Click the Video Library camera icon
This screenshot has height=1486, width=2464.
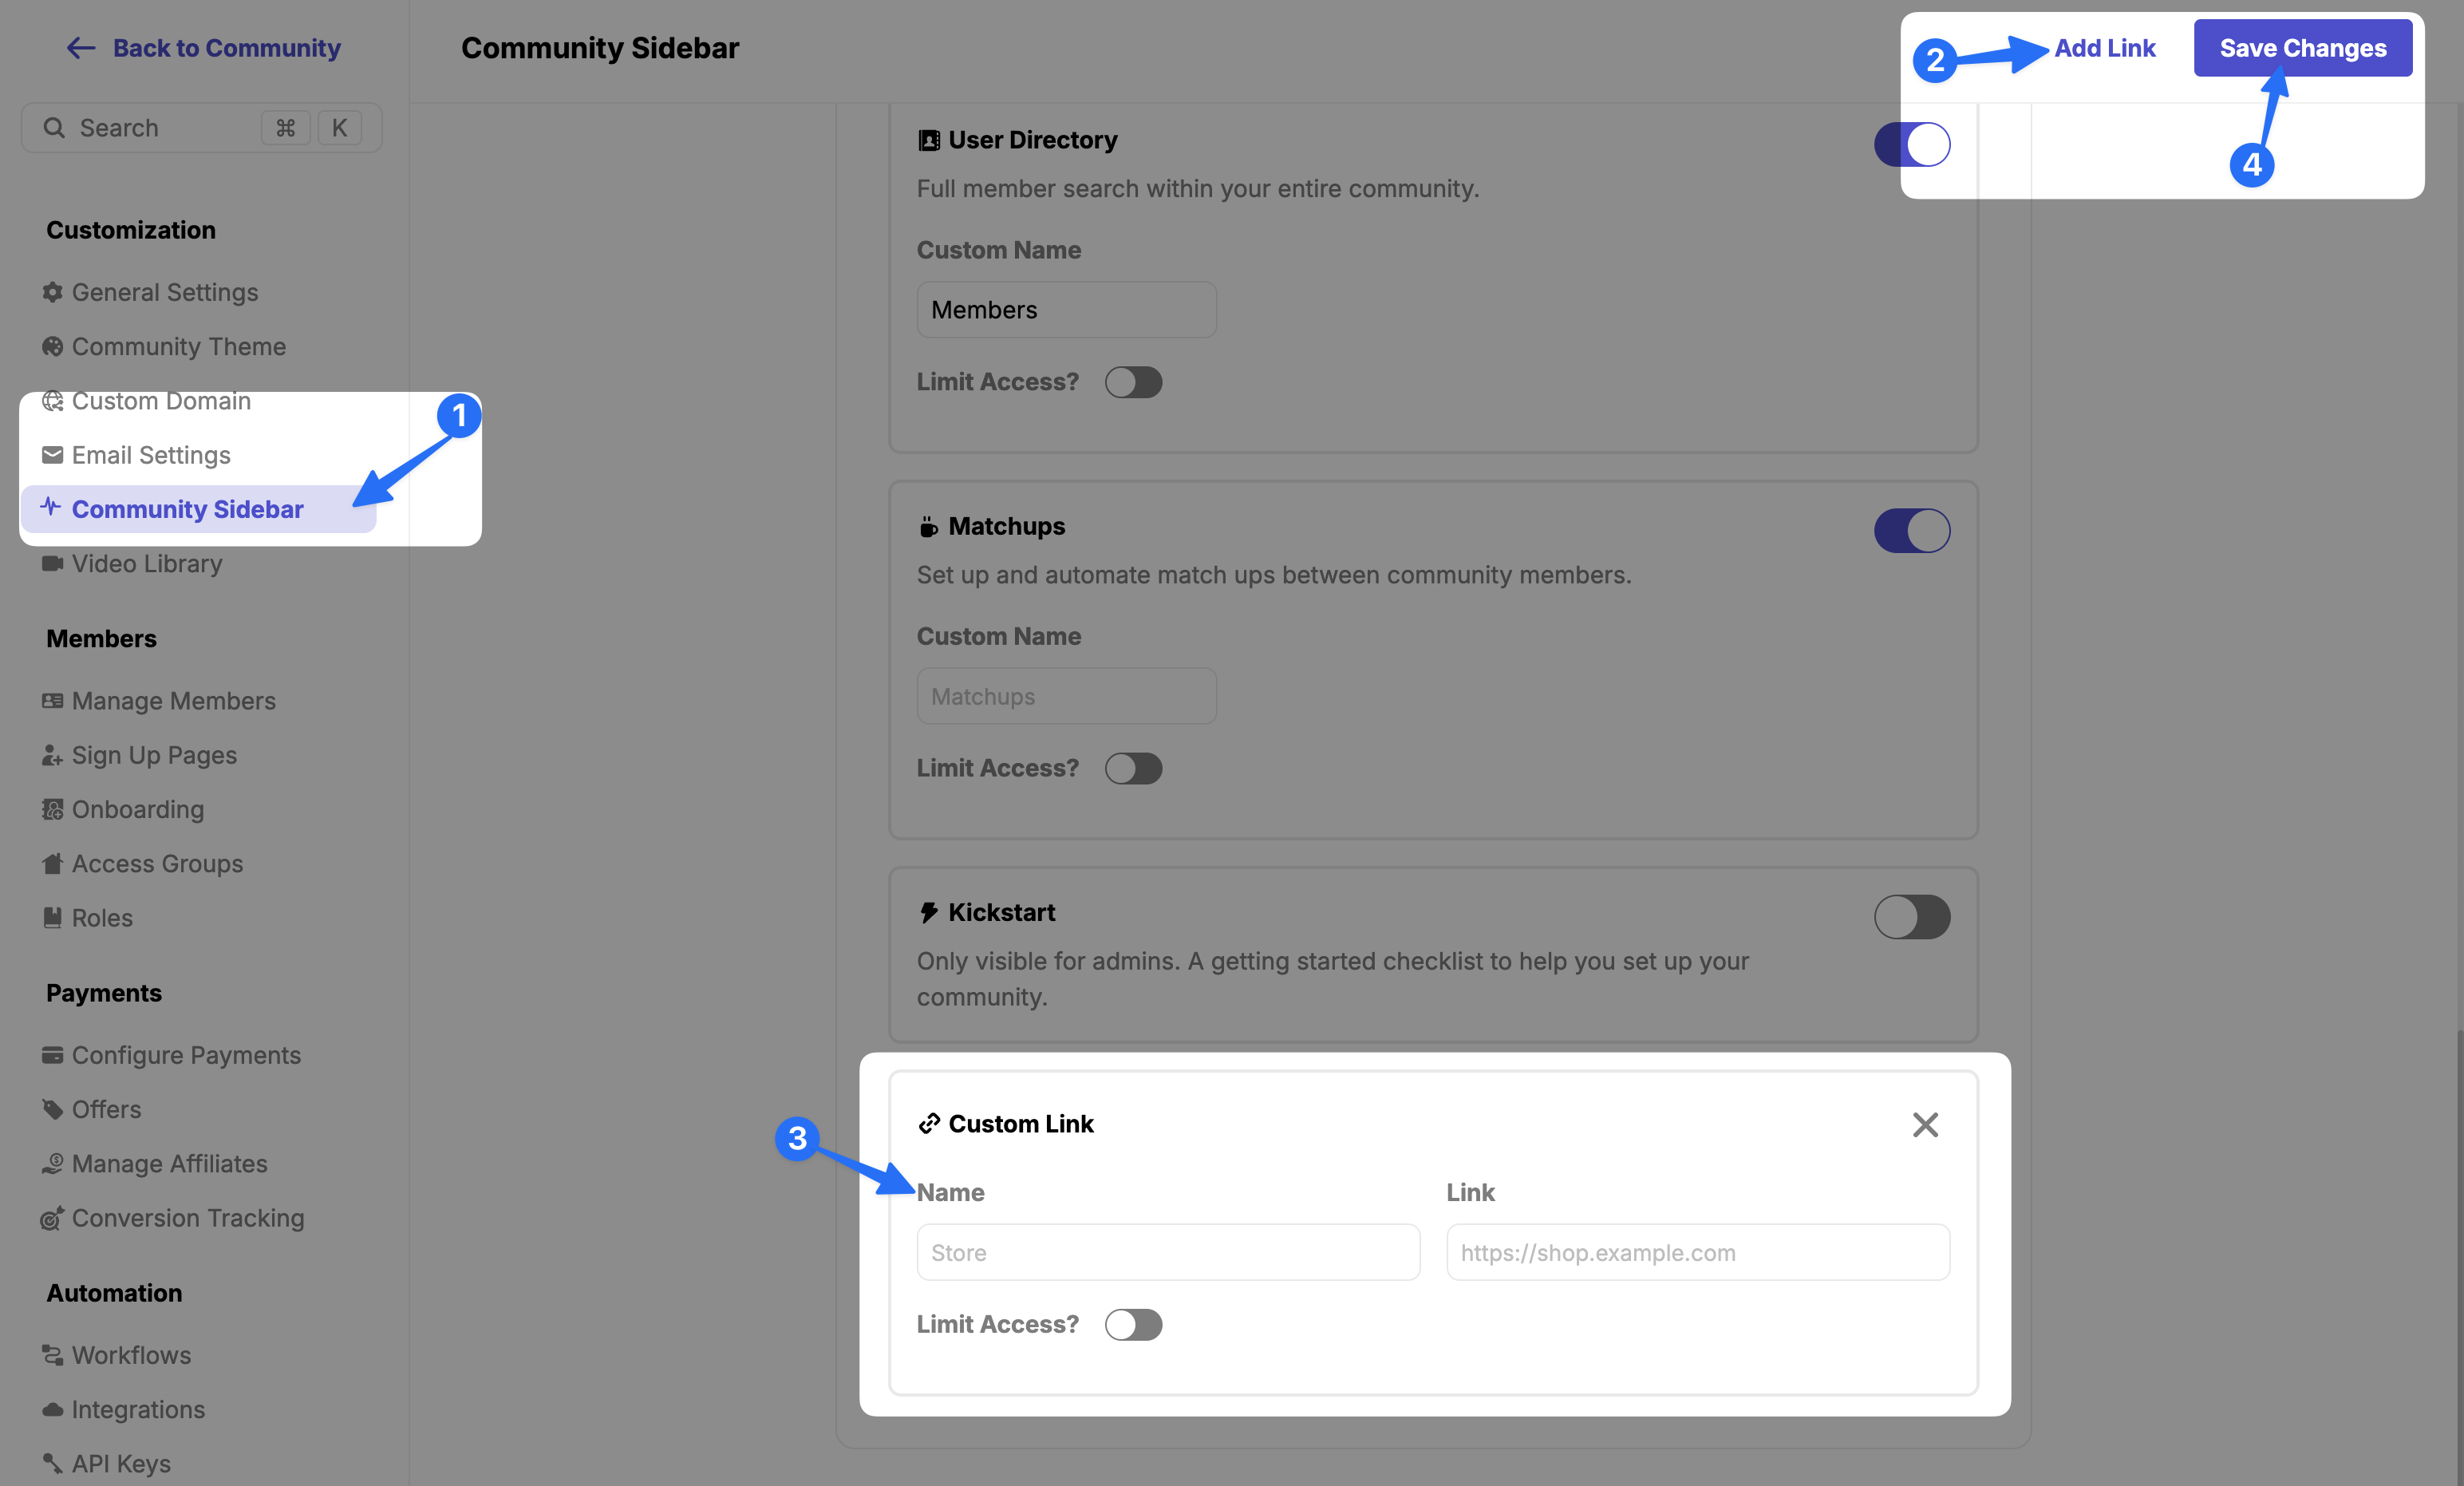[x=52, y=563]
